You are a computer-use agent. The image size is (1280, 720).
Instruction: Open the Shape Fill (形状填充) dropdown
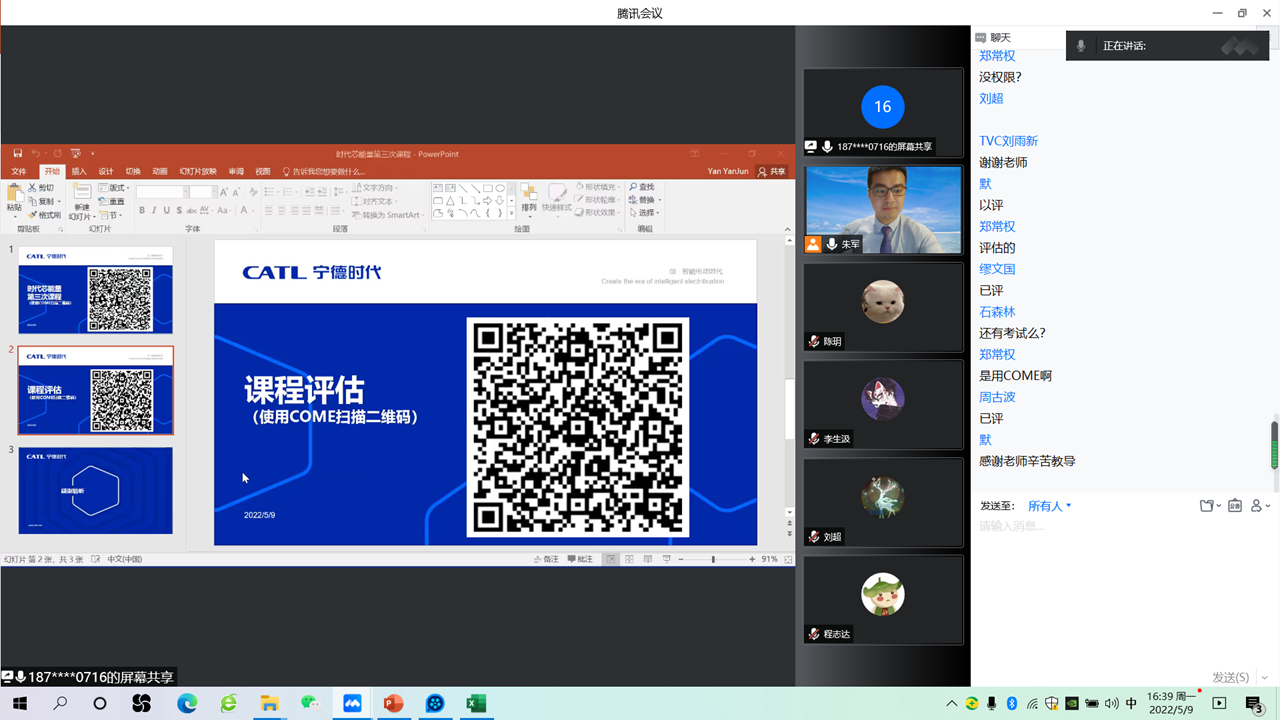(598, 187)
